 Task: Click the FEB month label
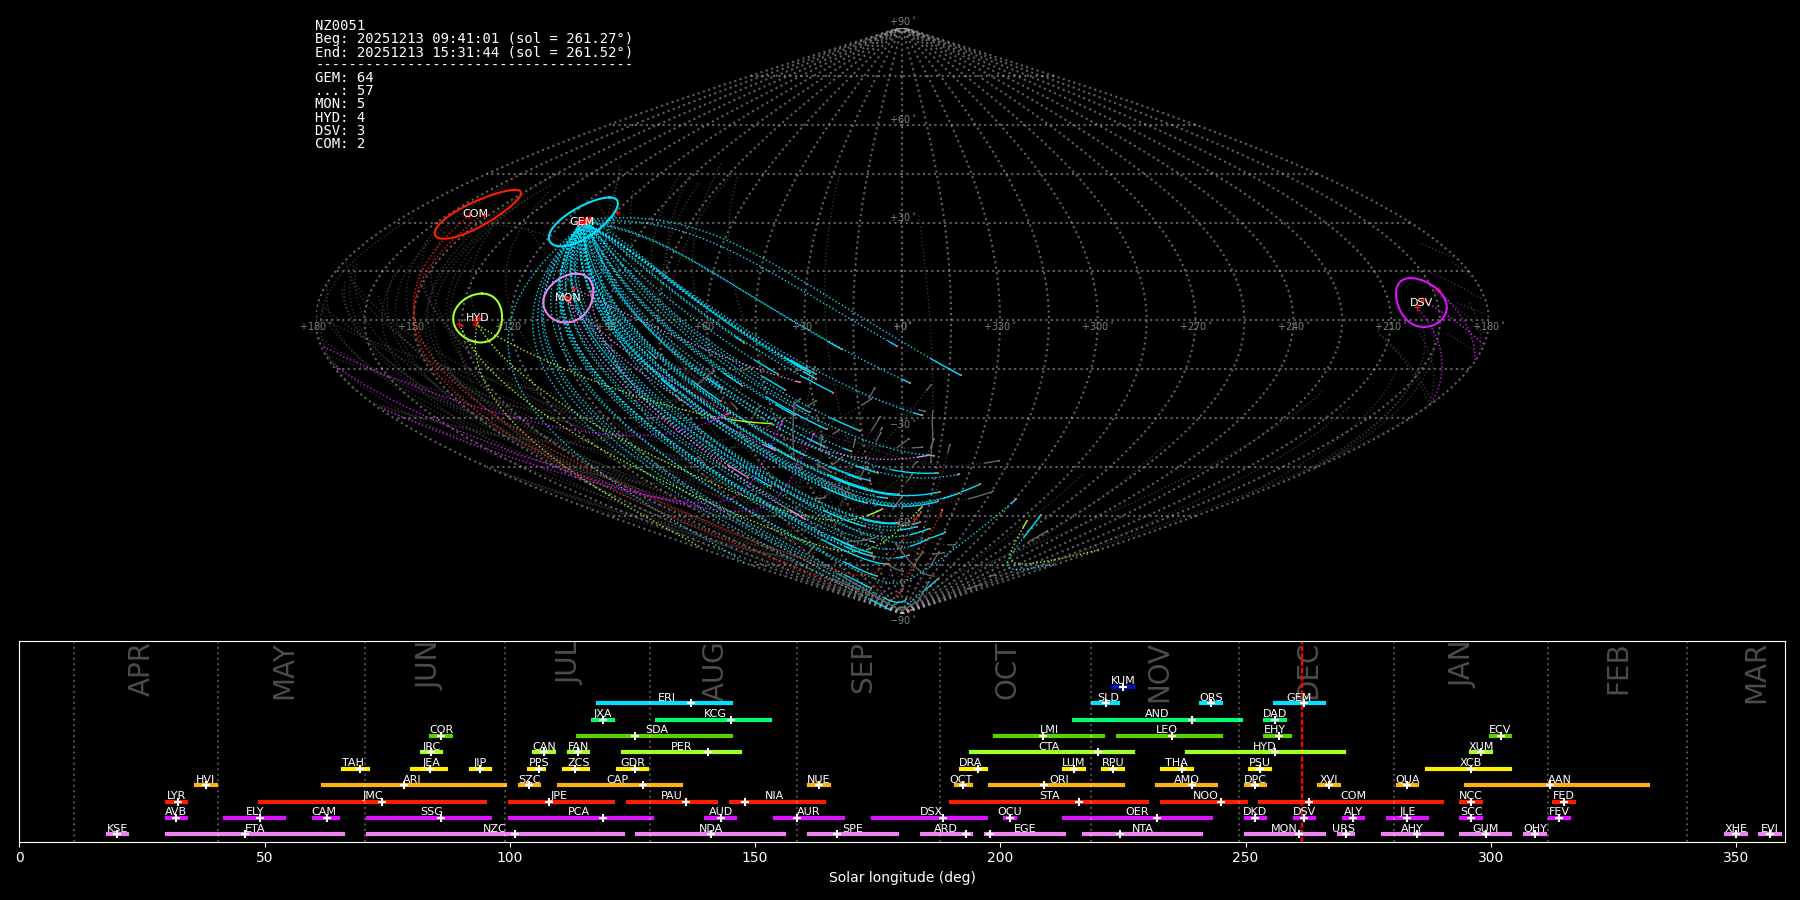click(x=1618, y=670)
